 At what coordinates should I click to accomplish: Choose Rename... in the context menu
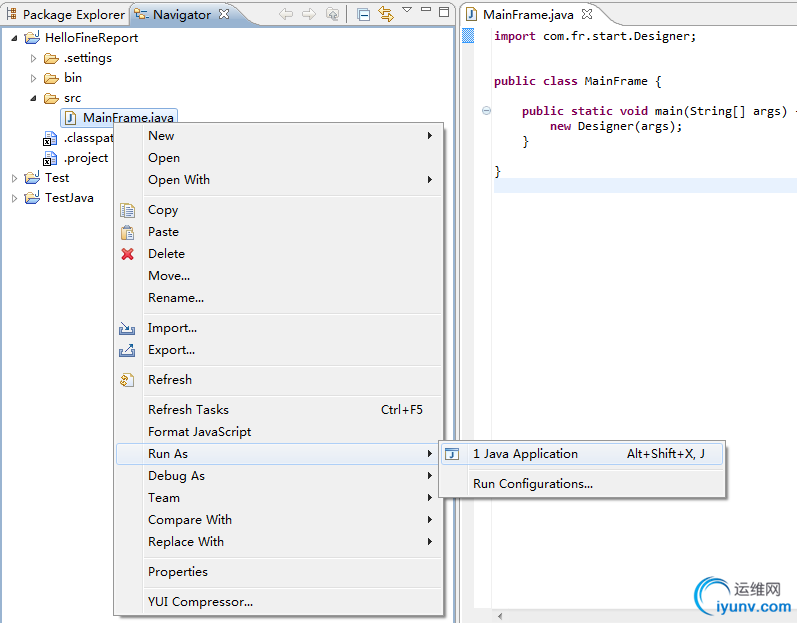280,298
